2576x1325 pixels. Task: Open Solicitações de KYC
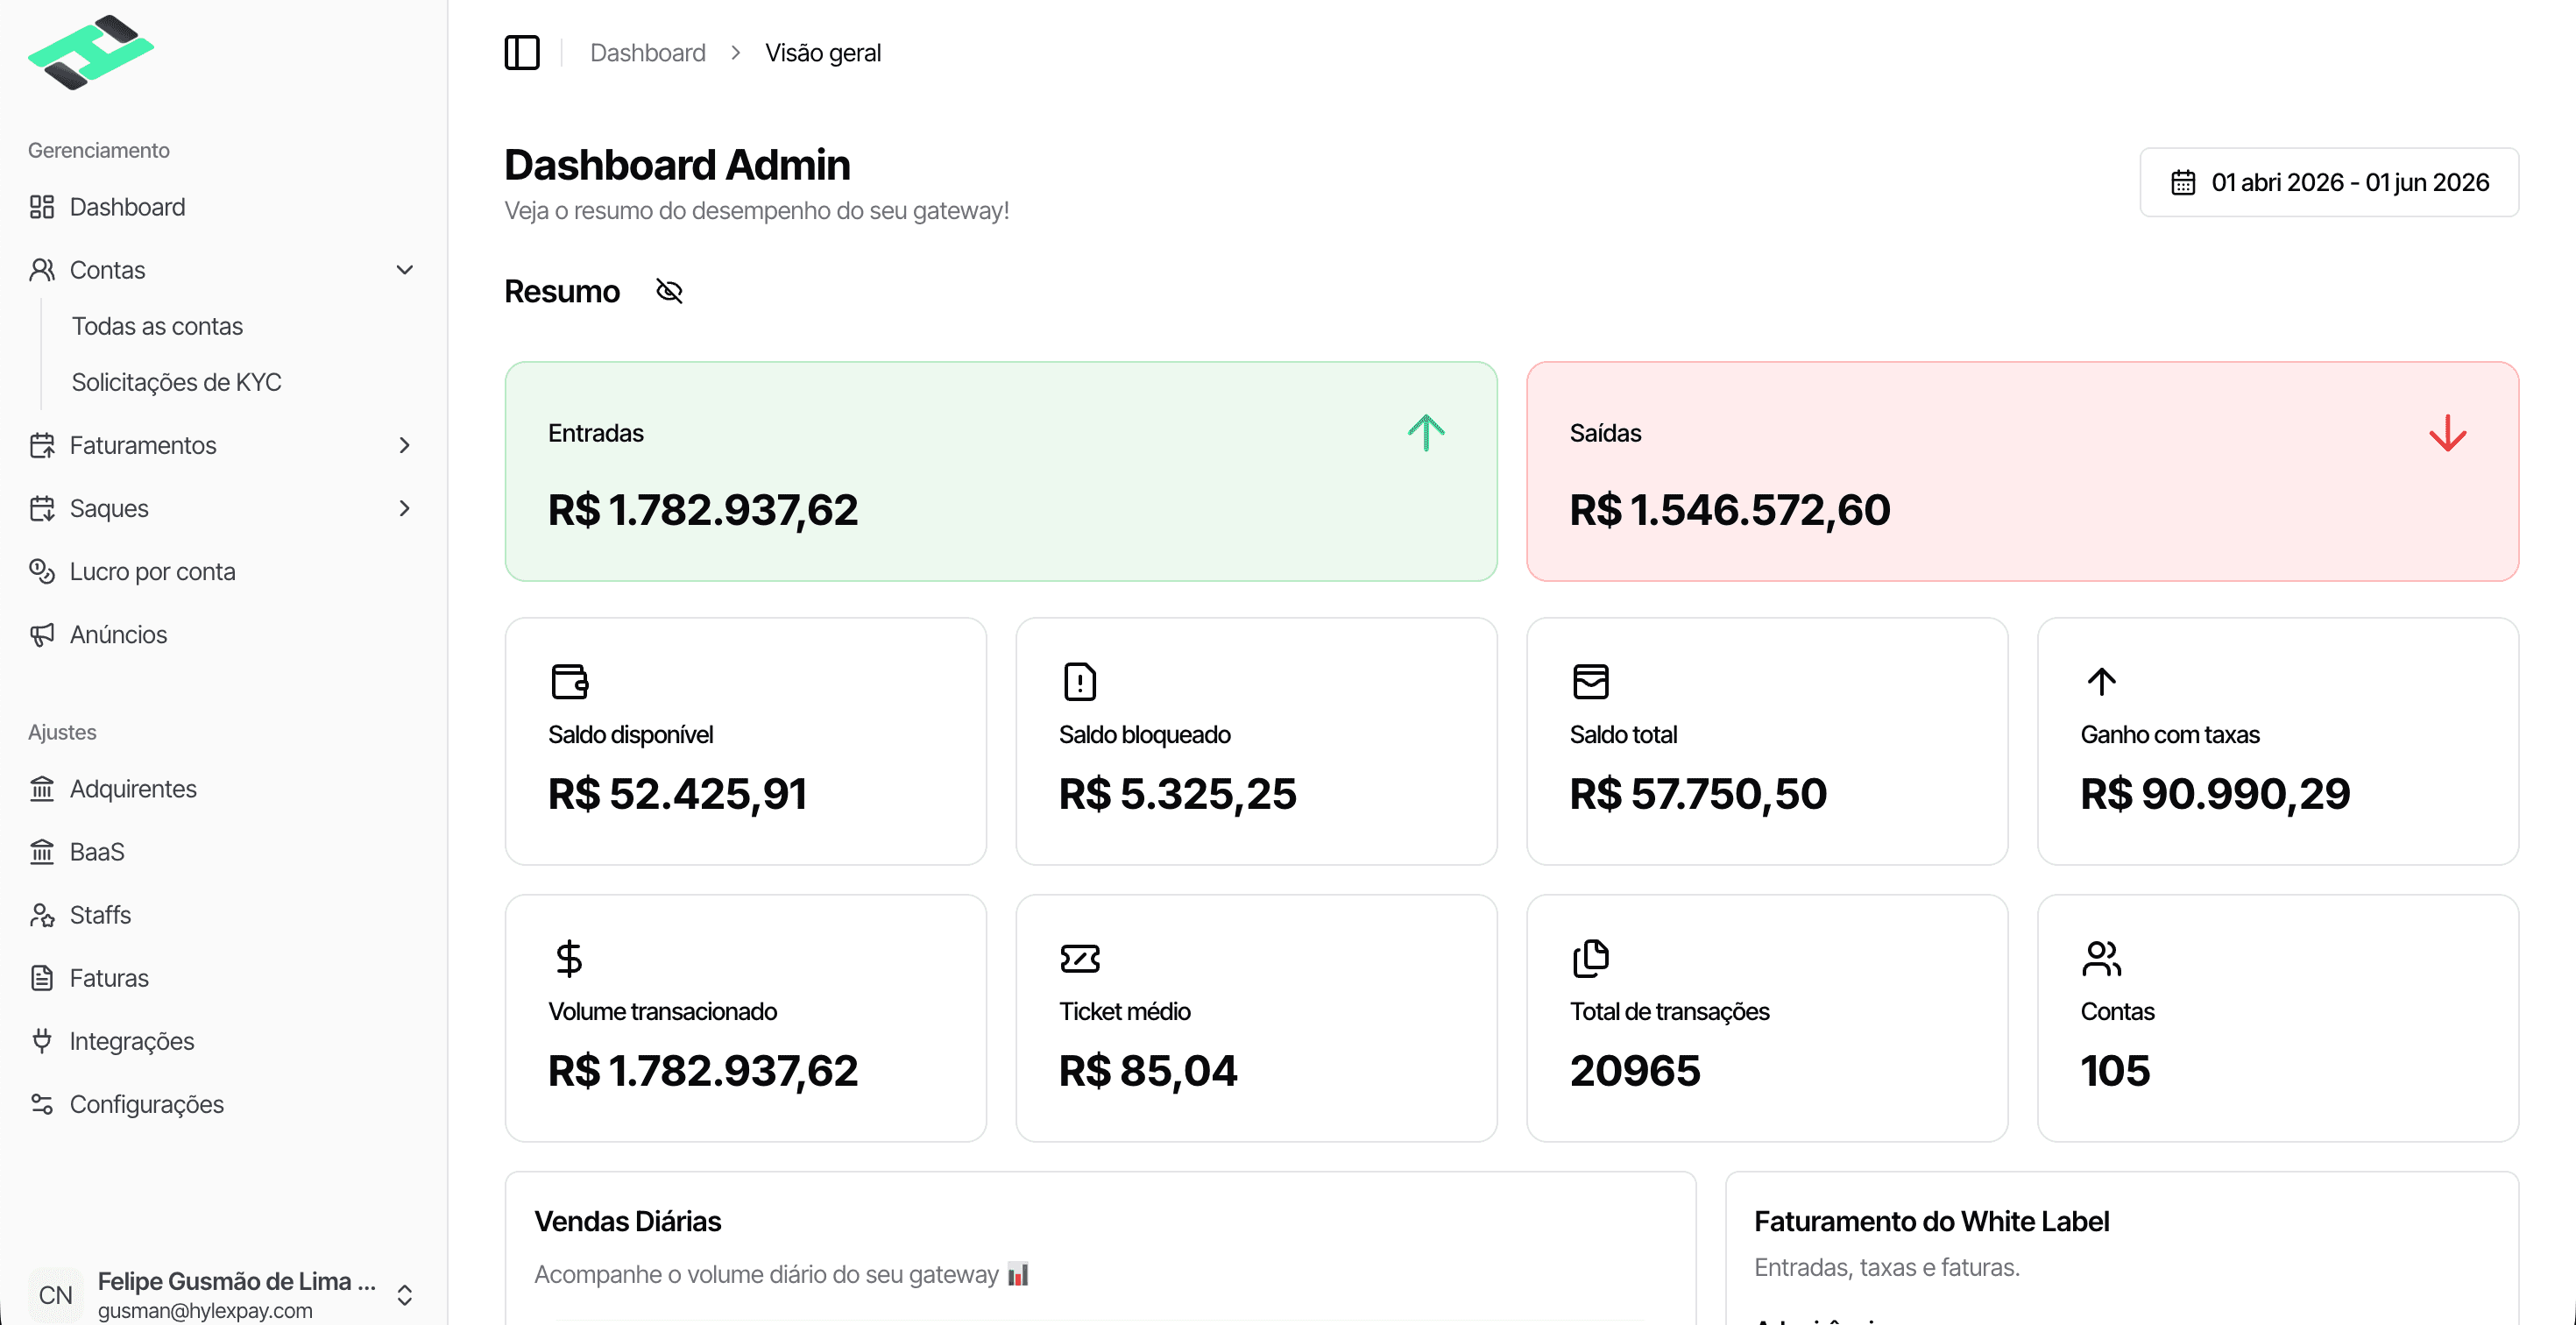[x=176, y=382]
